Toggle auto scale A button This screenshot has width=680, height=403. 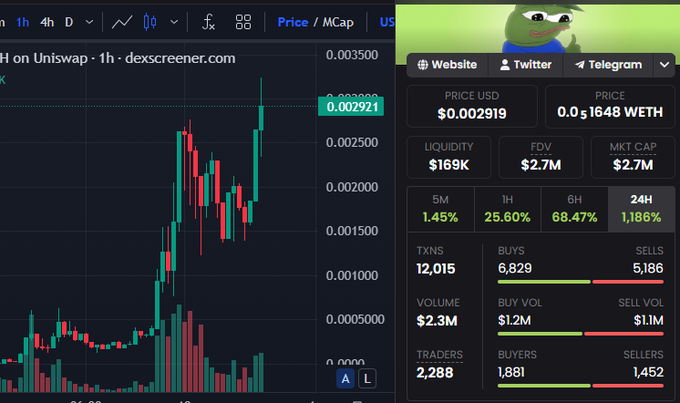pyautogui.click(x=346, y=379)
